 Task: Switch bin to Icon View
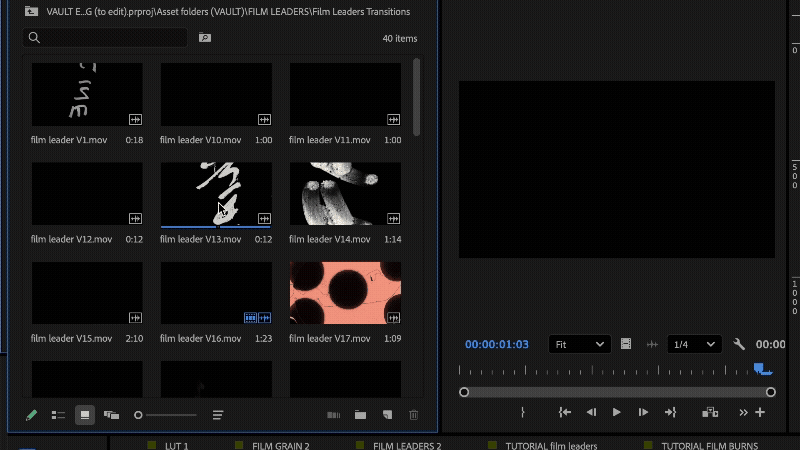tap(85, 415)
